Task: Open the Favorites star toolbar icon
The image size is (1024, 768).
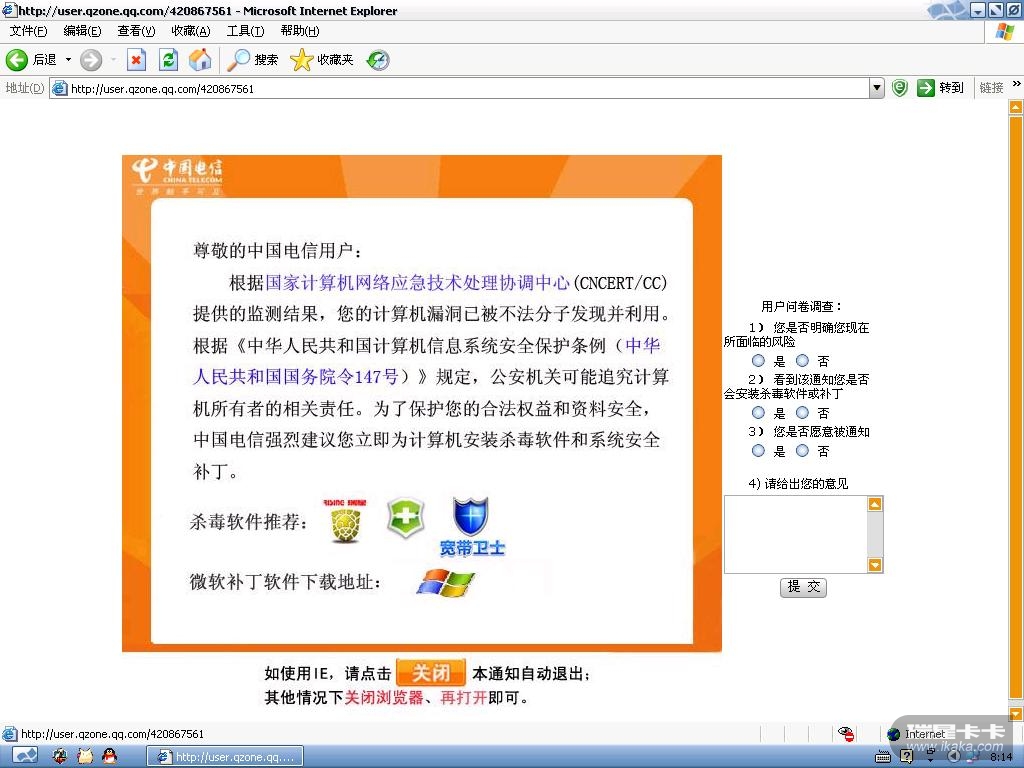Action: point(301,60)
